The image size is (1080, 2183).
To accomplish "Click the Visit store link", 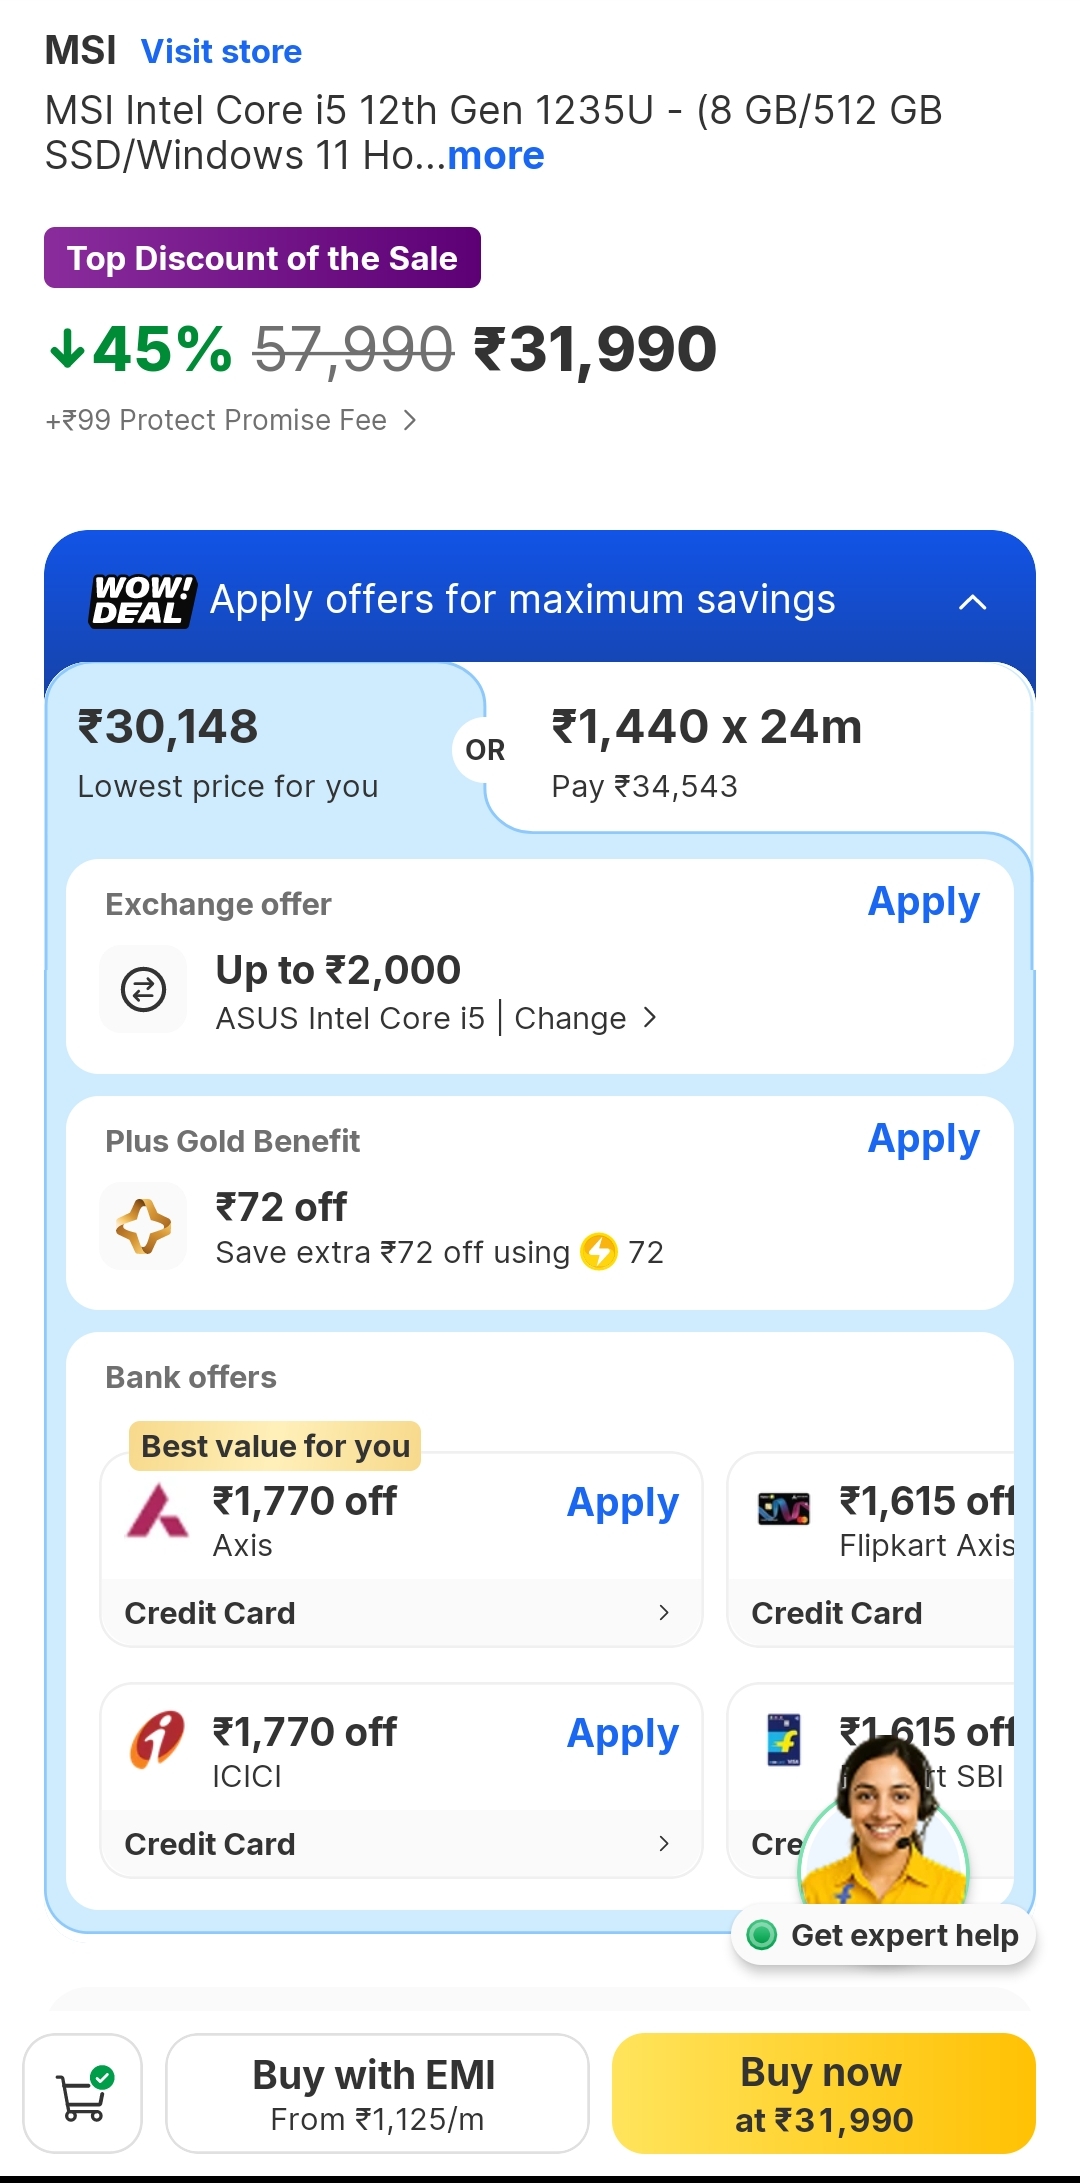I will (x=221, y=51).
